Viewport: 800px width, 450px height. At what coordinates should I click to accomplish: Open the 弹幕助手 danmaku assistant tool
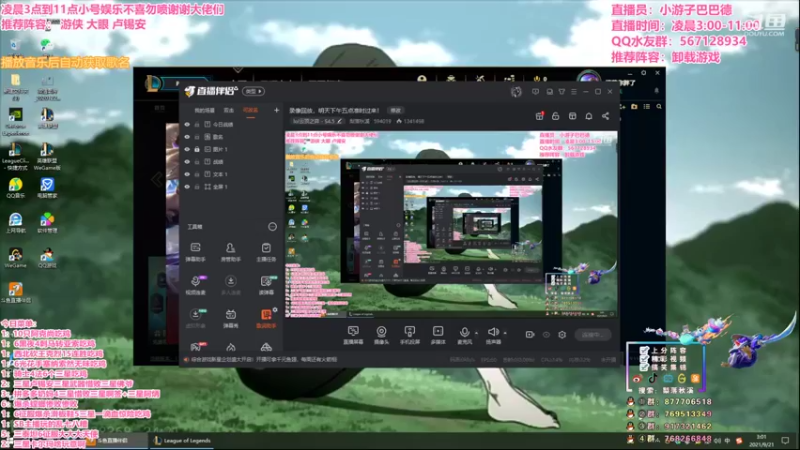pos(195,252)
